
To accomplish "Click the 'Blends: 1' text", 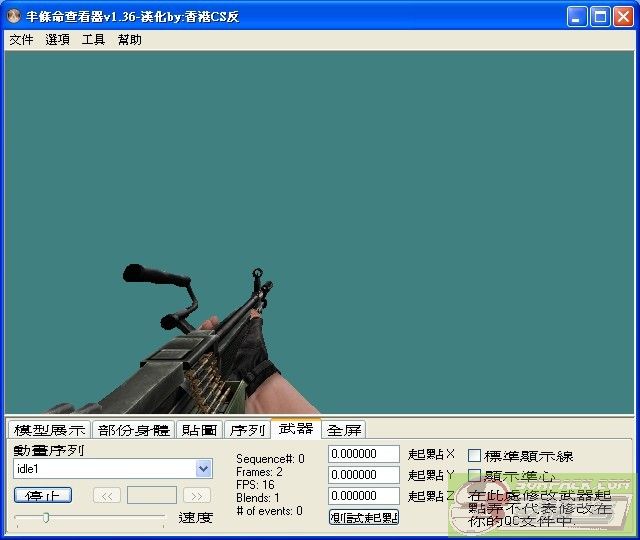I will click(x=258, y=498).
